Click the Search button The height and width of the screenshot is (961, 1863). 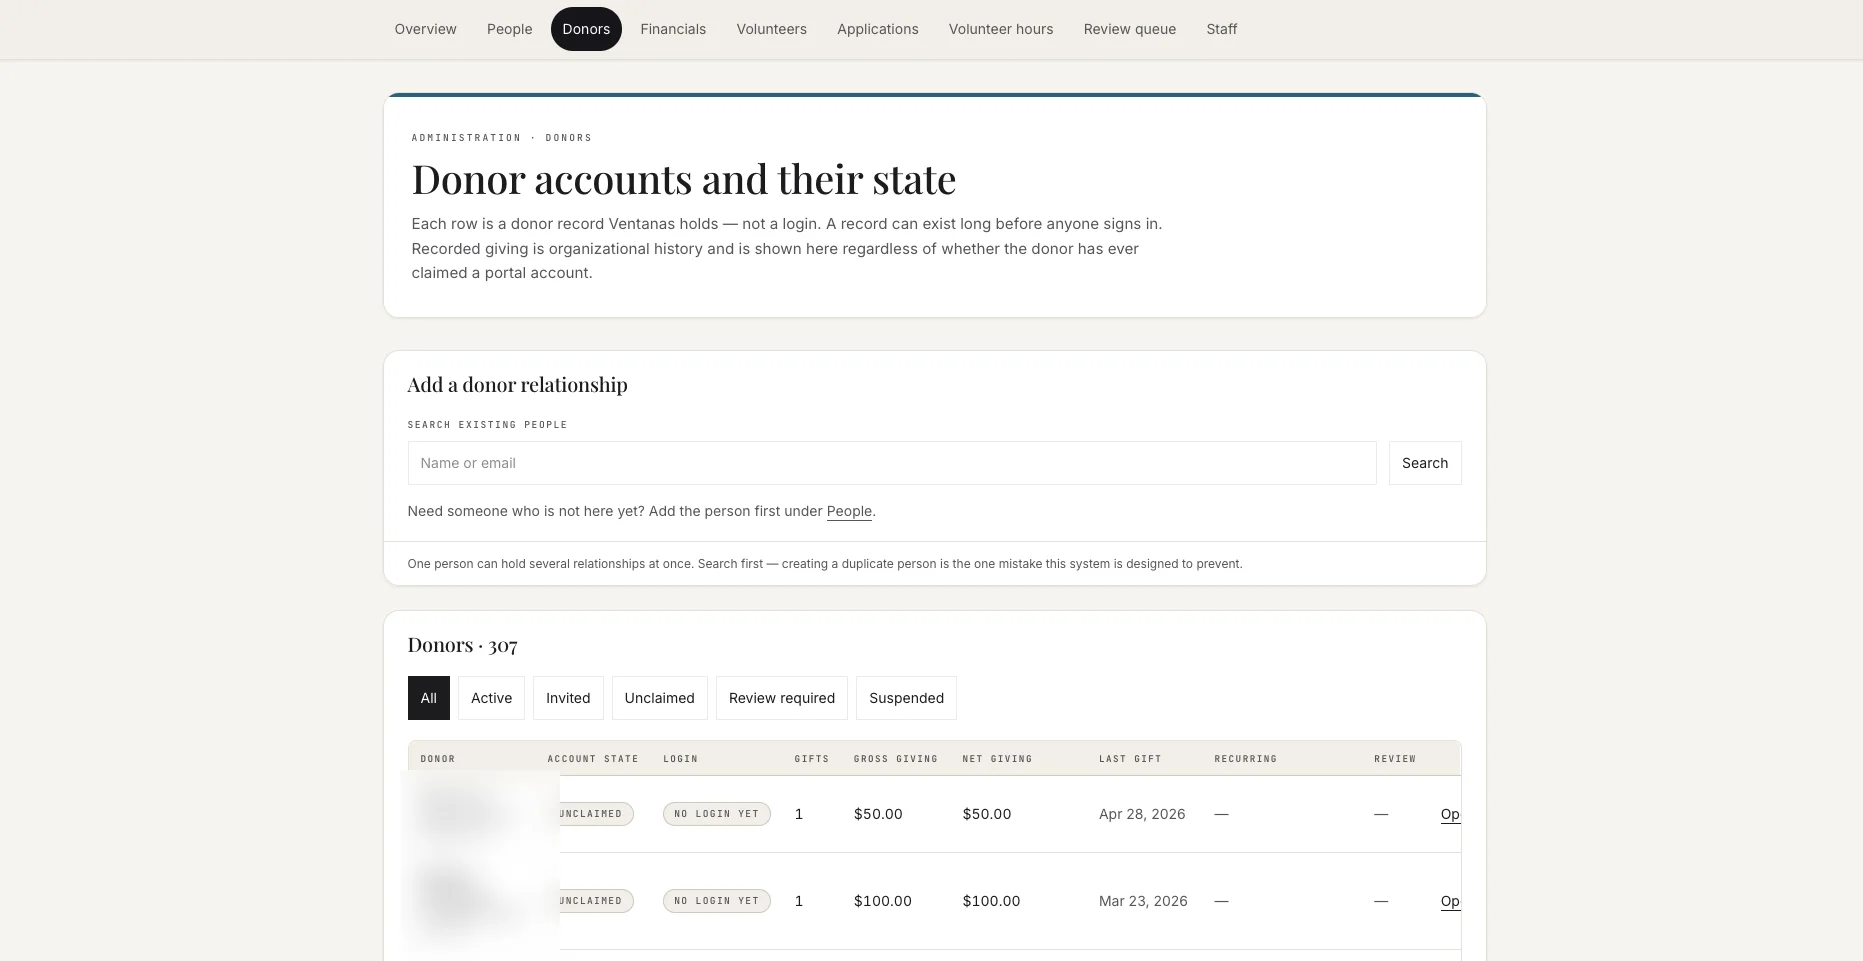1425,463
